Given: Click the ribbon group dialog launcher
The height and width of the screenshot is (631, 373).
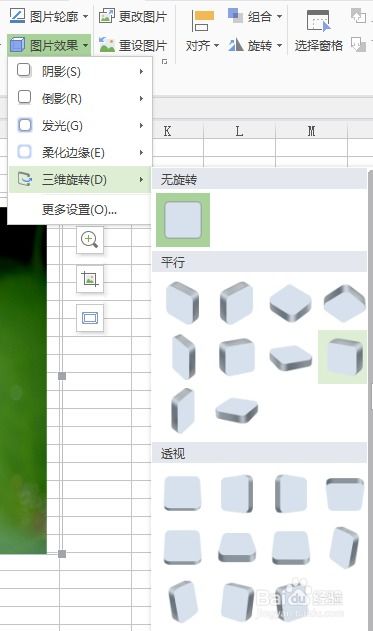Looking at the screenshot, I should (165, 61).
